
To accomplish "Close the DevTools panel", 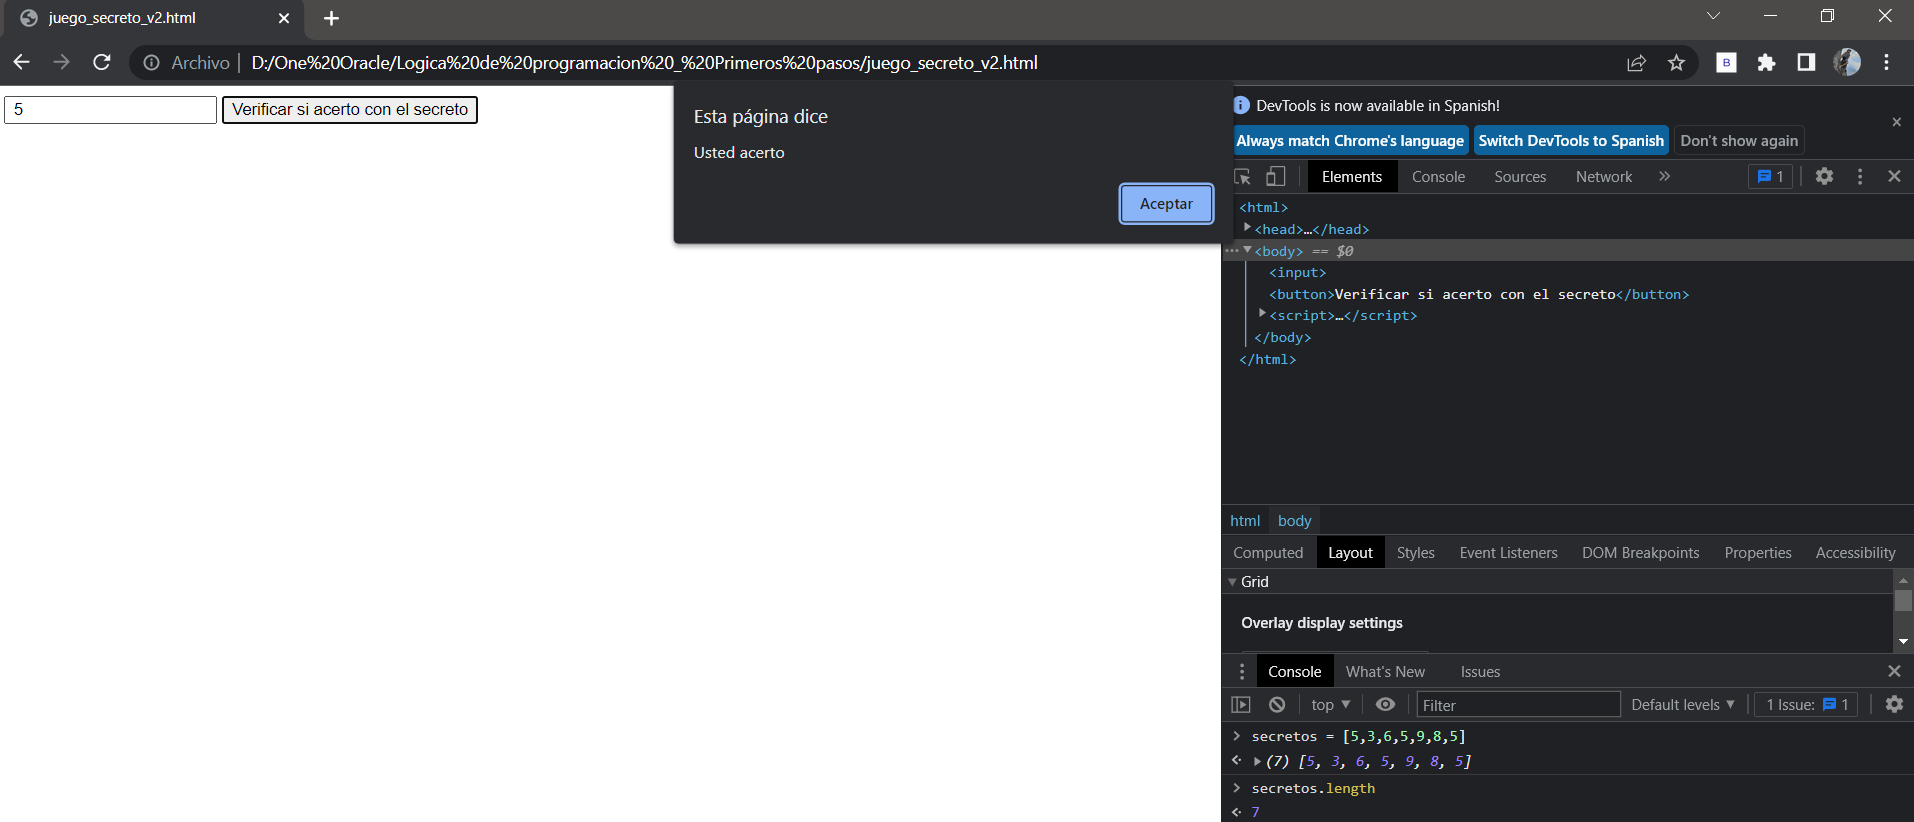I will pos(1894,176).
